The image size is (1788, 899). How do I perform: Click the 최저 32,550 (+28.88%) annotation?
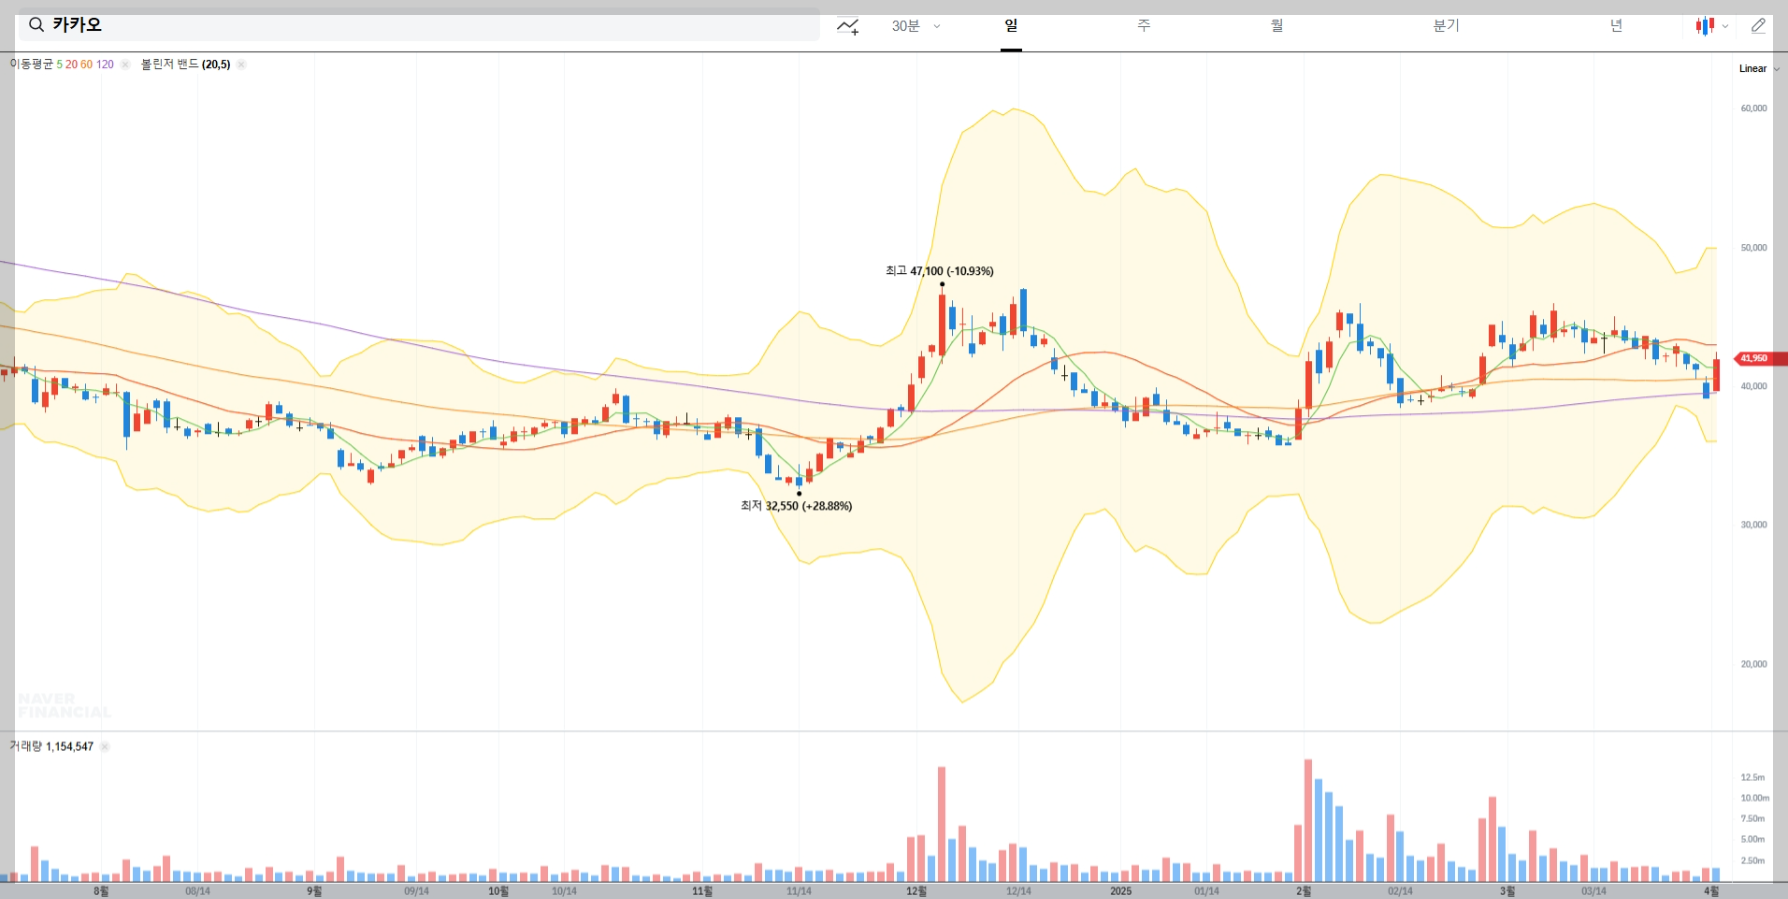point(796,506)
